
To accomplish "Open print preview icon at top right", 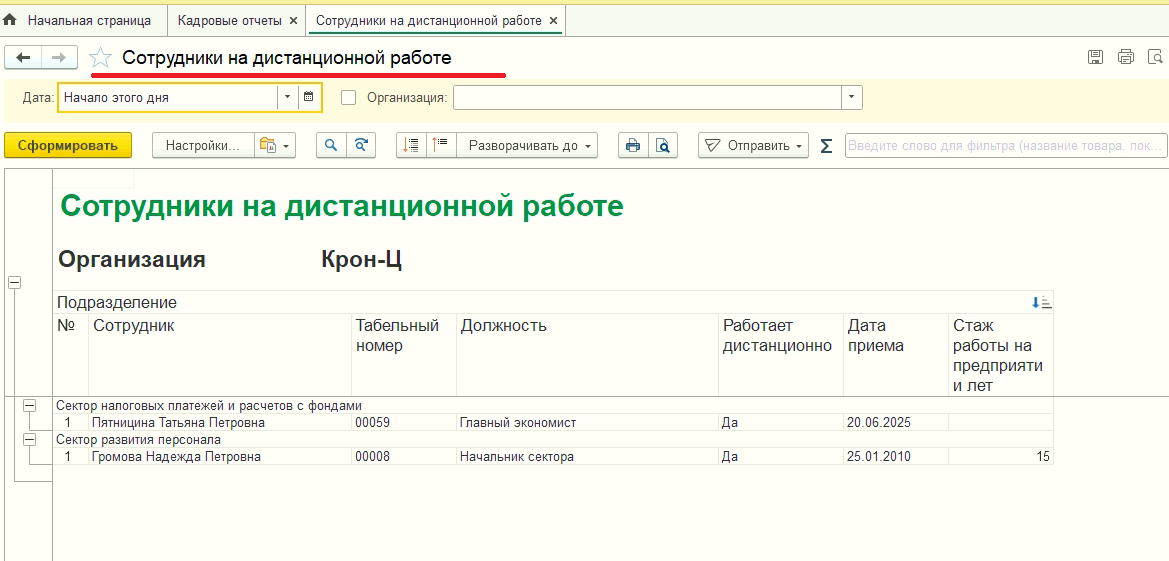I will point(1155,57).
